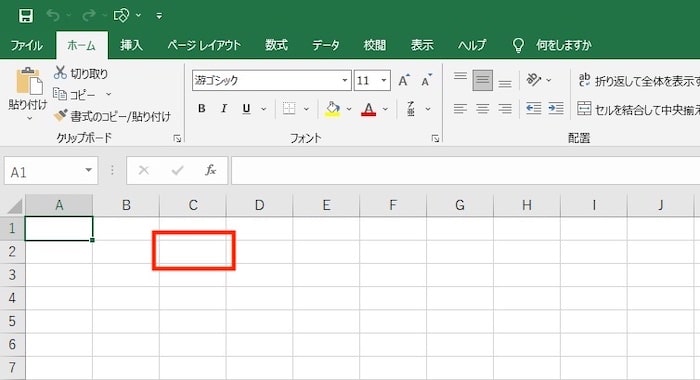The image size is (700, 380).
Task: Open the データ tab
Action: point(325,45)
